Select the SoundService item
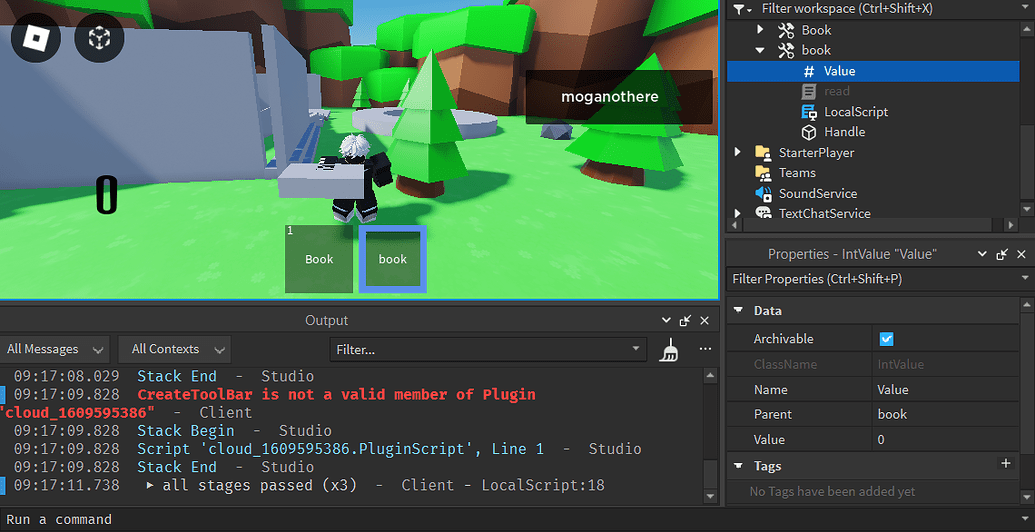The height and width of the screenshot is (532, 1035). [x=817, y=193]
